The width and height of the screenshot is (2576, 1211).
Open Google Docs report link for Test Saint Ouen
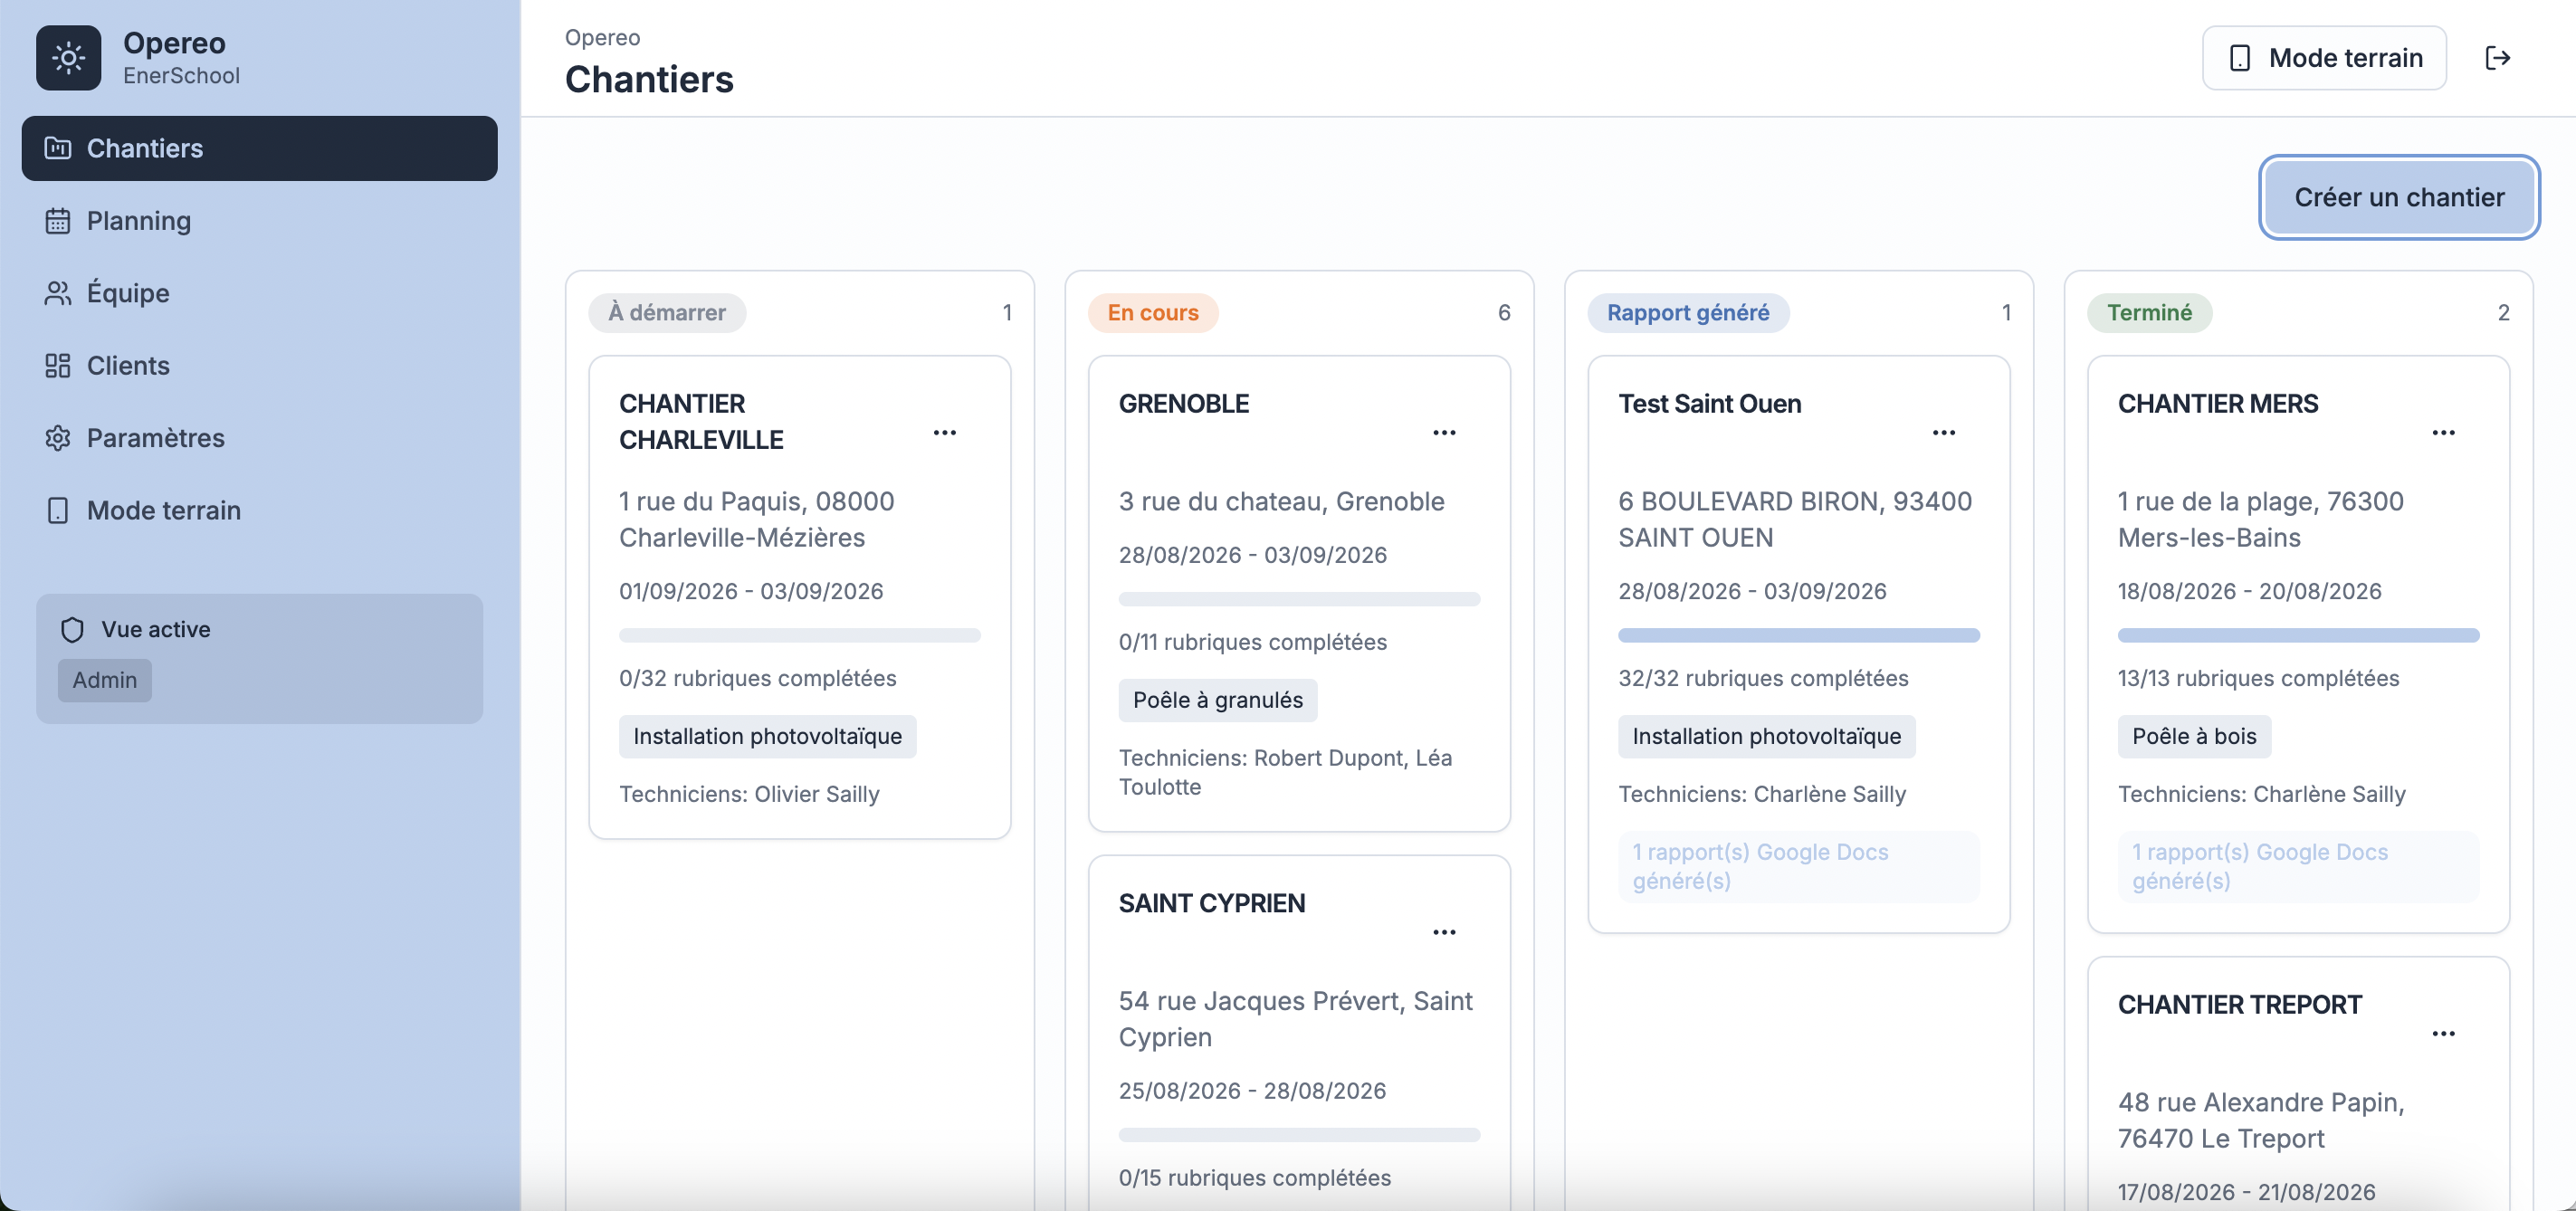[x=1798, y=866]
